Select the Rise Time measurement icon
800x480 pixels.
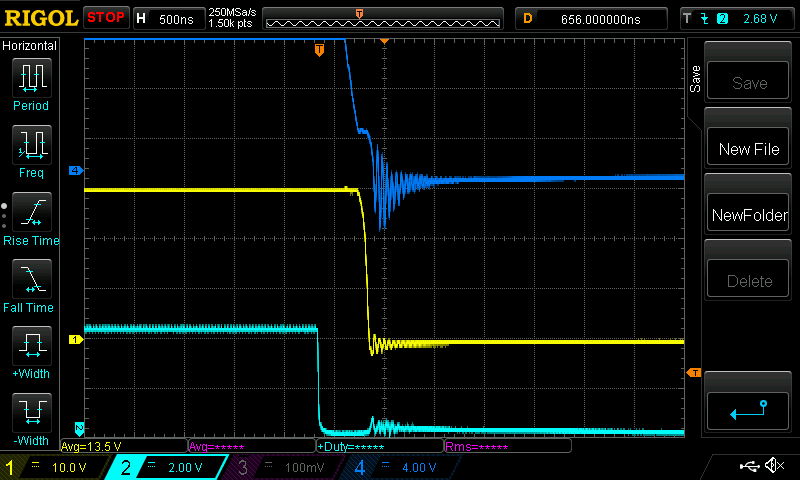point(31,212)
